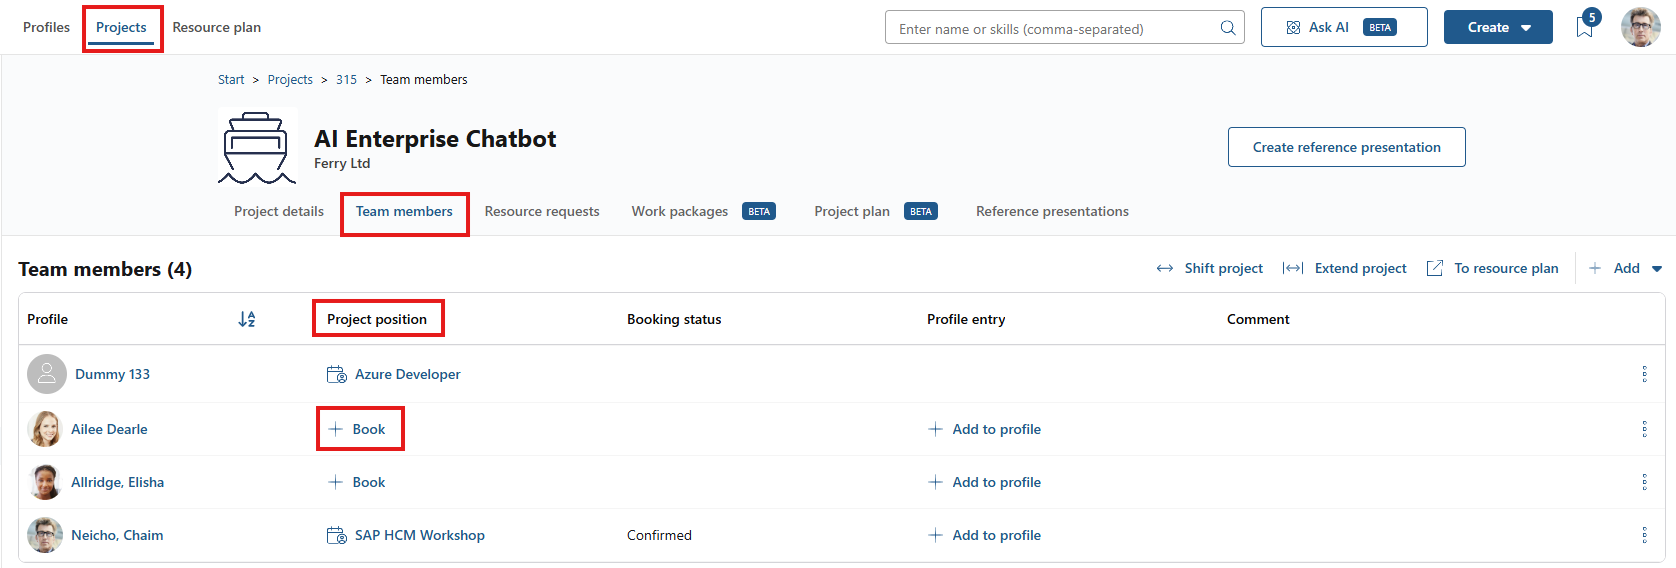Click Ailee Dearle's avatar photo

[x=45, y=429]
